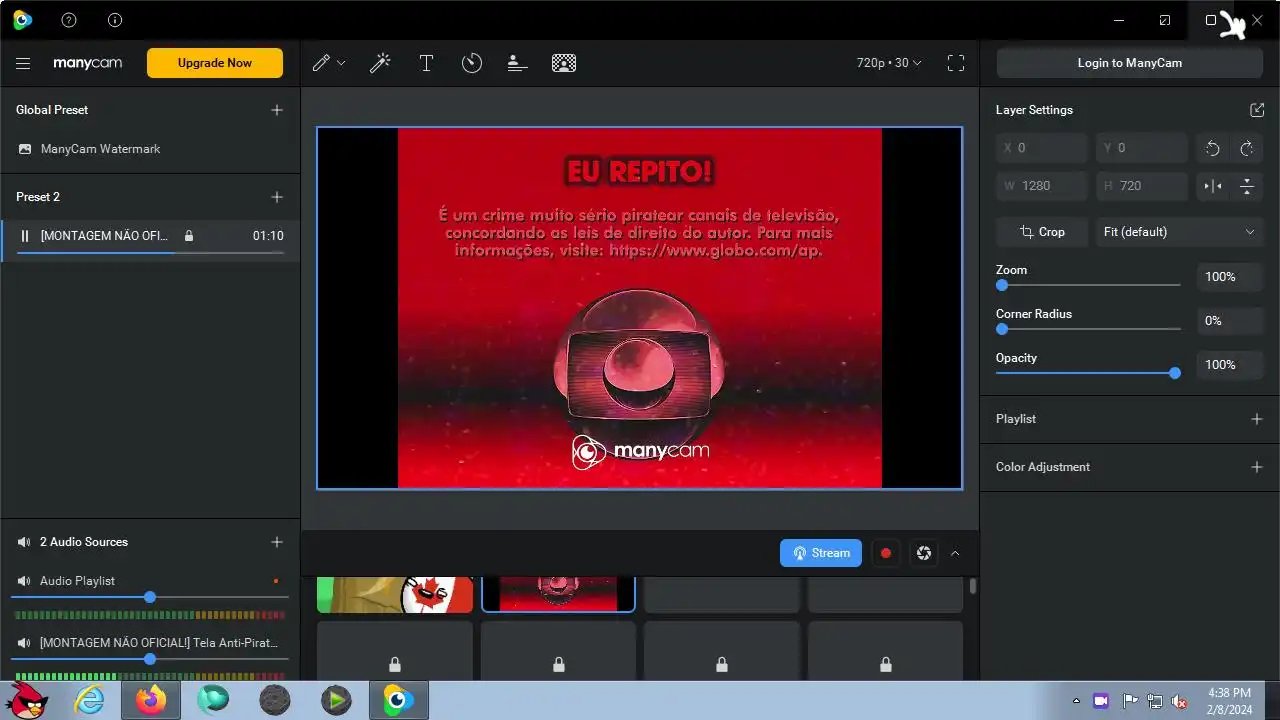Mute the MONTAGEM Tela Anti-Pirat... audio source
This screenshot has width=1280, height=720.
point(24,643)
